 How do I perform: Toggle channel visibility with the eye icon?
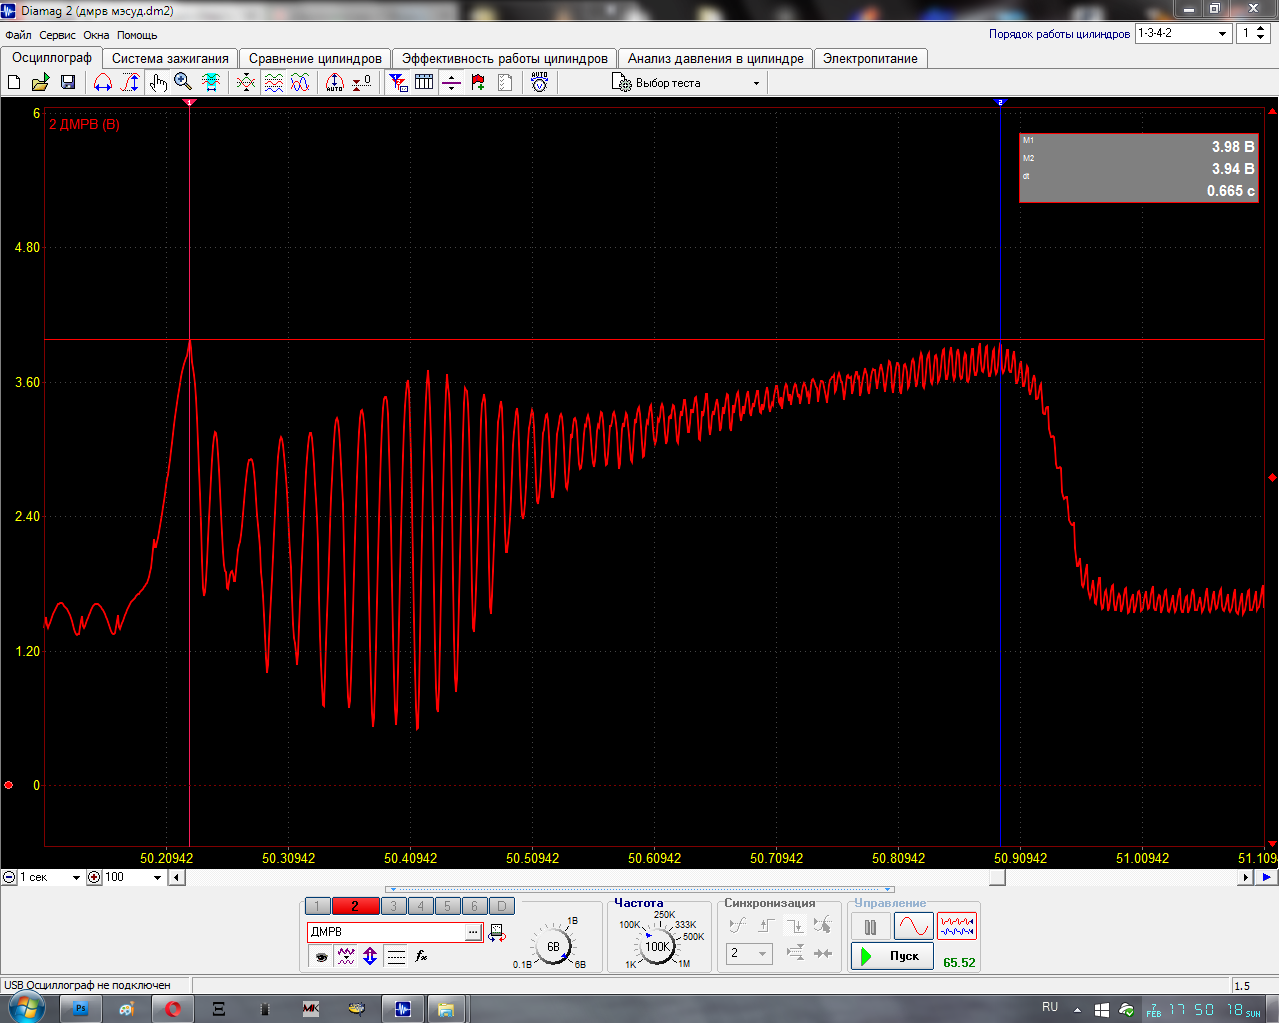tap(321, 957)
